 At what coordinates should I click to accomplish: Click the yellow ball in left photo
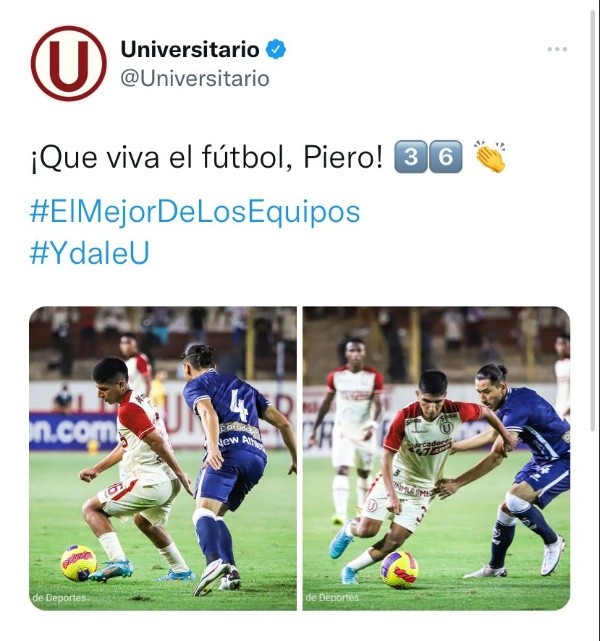pos(78,563)
